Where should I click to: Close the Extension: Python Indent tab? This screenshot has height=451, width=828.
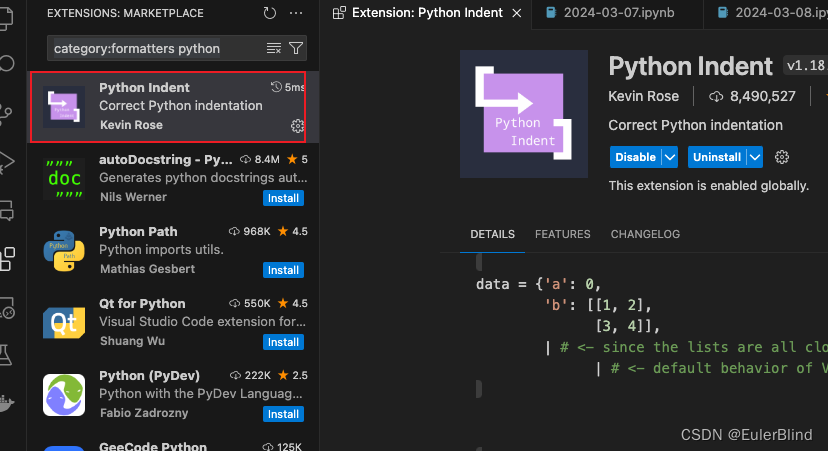[517, 13]
